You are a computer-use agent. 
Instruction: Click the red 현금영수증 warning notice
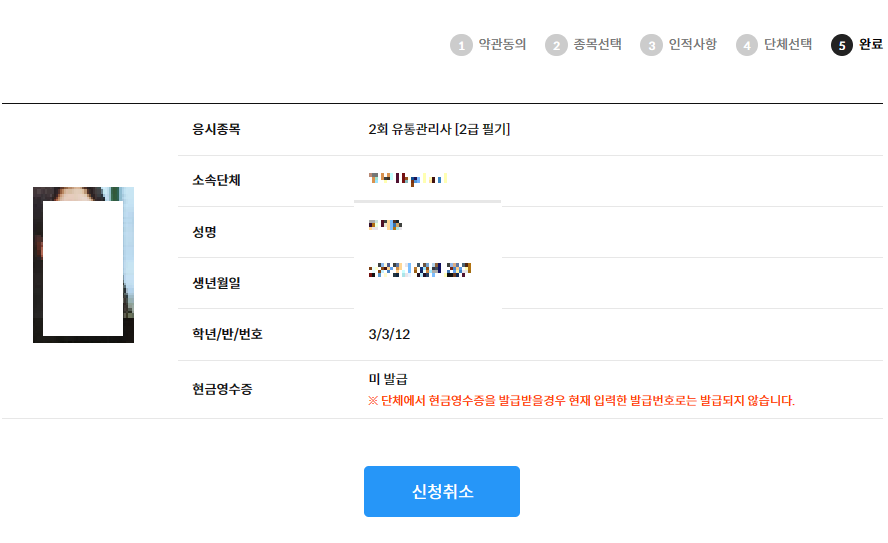click(x=581, y=401)
